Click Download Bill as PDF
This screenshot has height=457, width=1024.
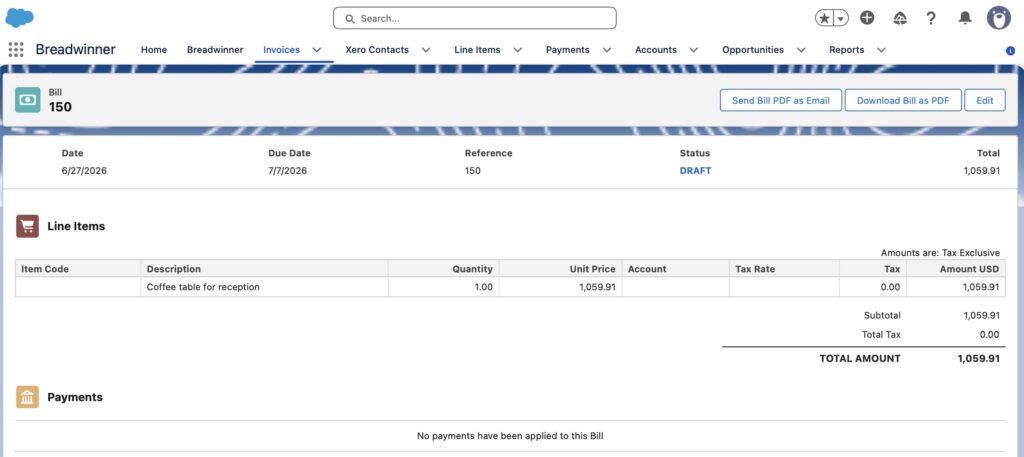point(903,101)
